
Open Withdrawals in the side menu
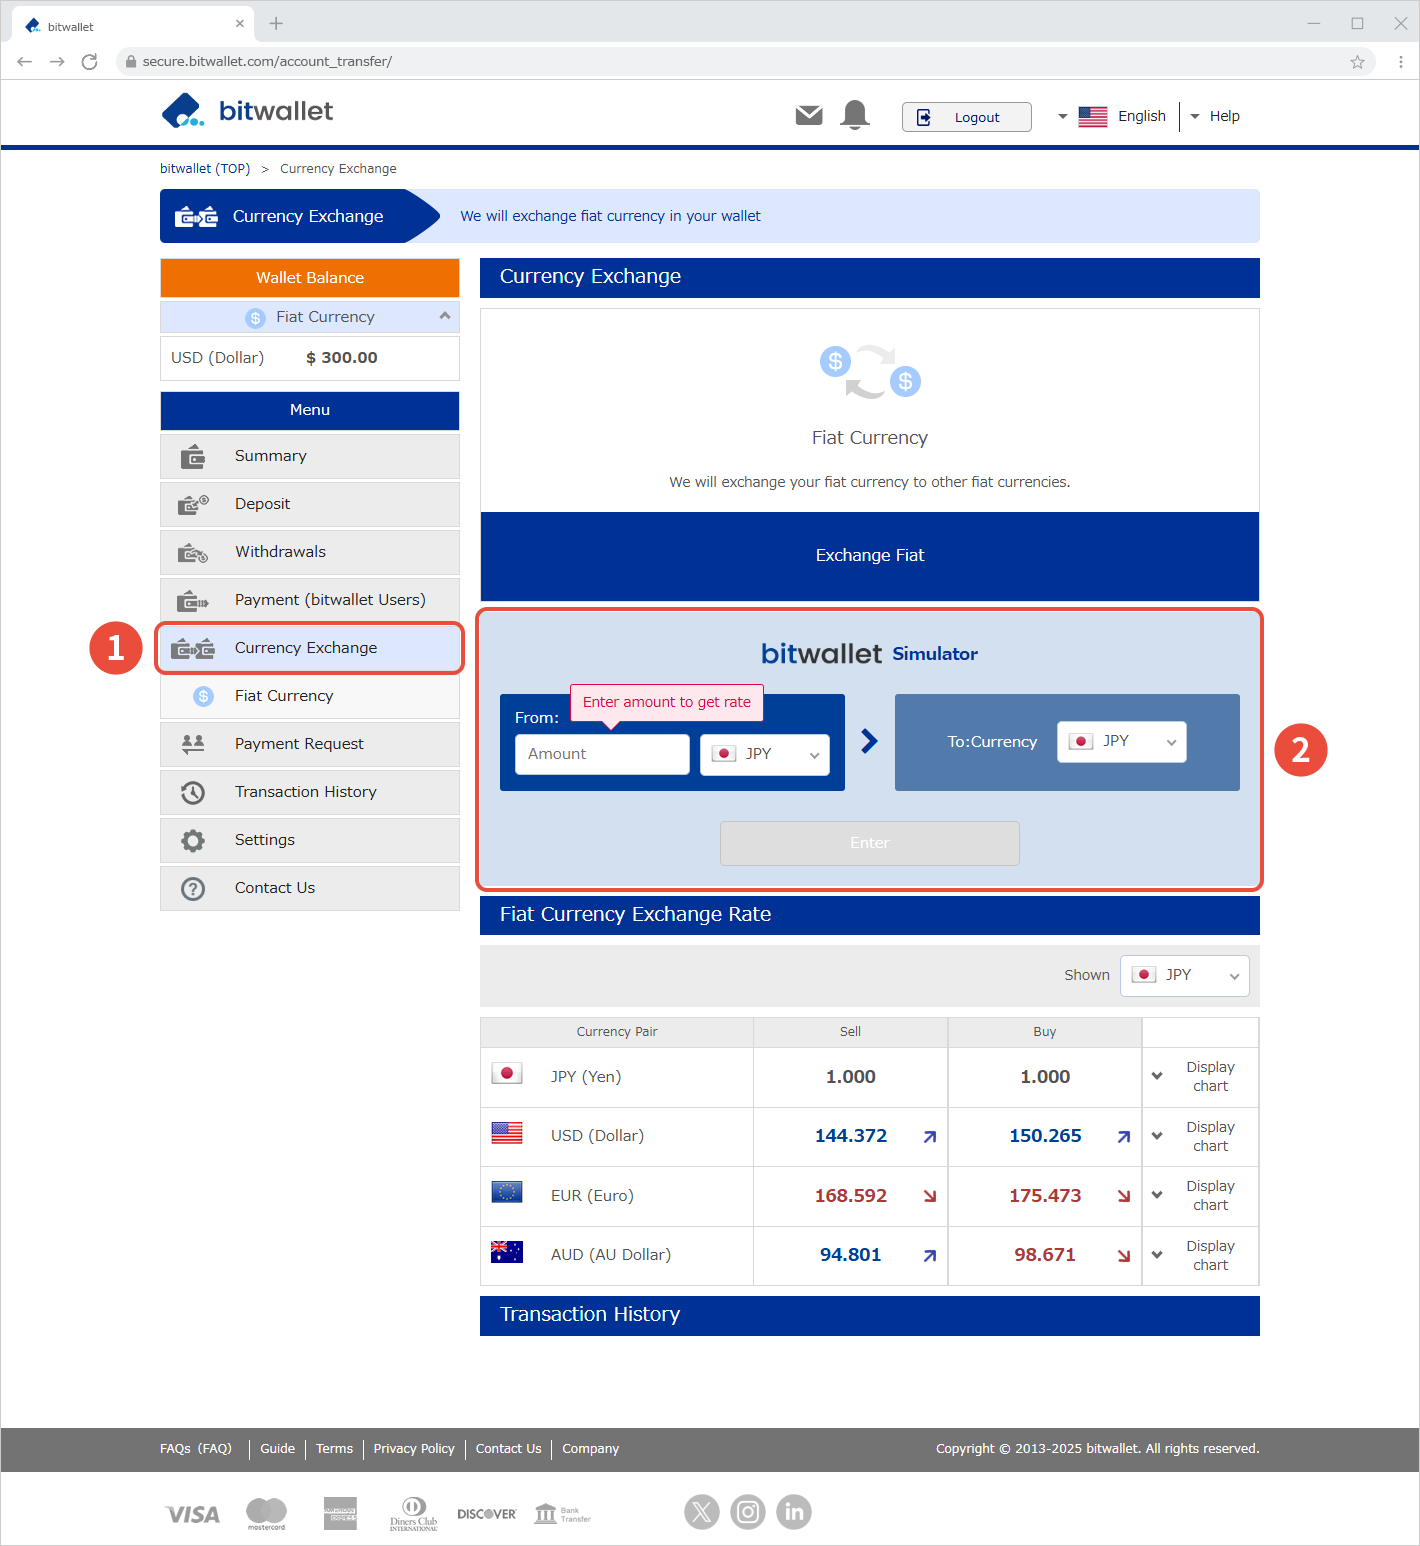(310, 552)
